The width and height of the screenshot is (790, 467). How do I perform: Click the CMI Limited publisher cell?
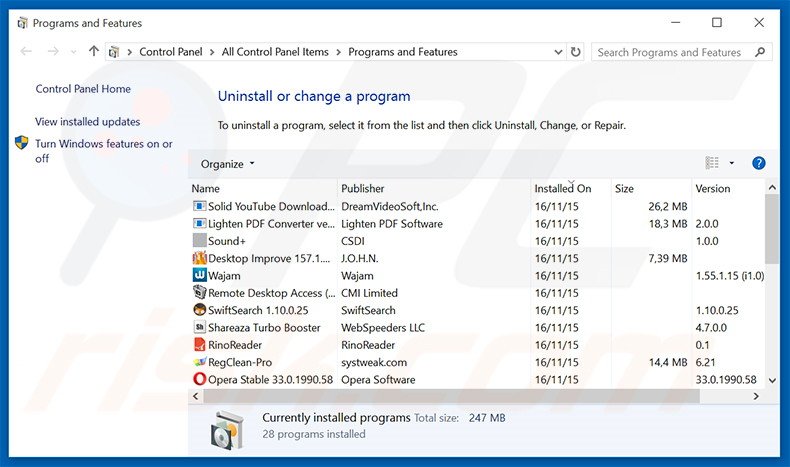pos(369,293)
